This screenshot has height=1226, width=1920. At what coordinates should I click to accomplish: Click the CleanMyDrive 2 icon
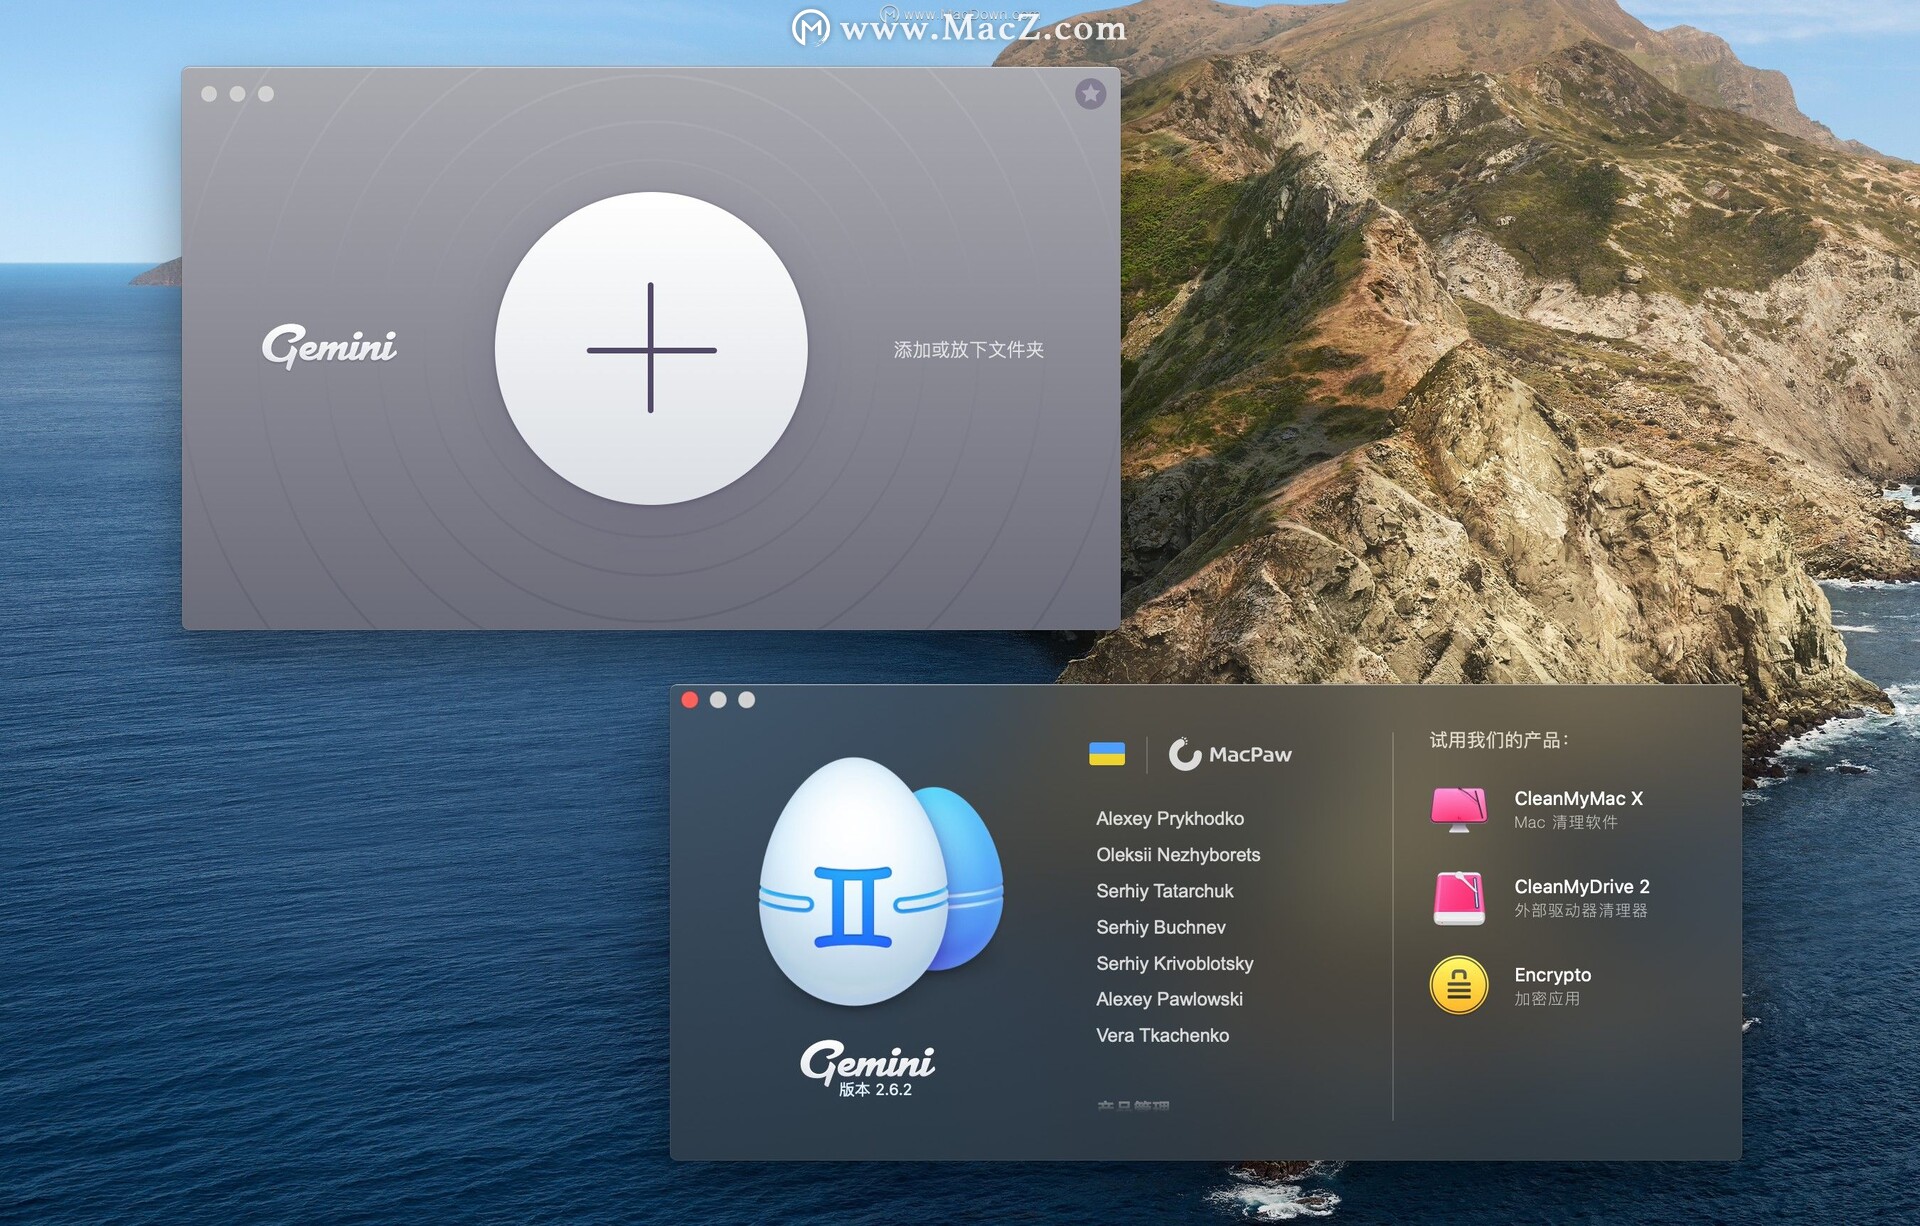1459,898
